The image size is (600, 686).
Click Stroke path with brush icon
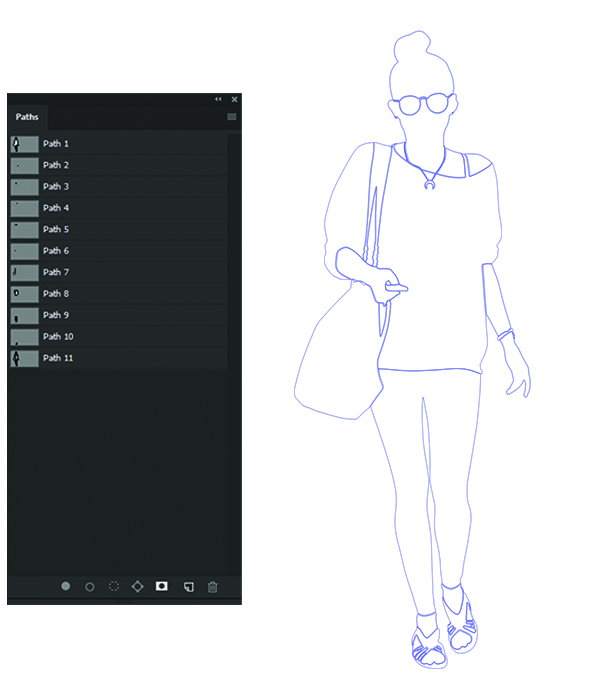[90, 587]
